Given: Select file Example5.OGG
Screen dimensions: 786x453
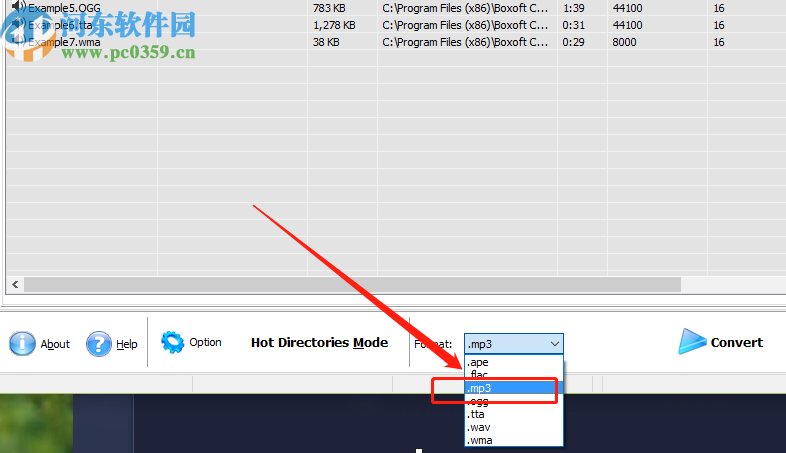Looking at the screenshot, I should (64, 8).
